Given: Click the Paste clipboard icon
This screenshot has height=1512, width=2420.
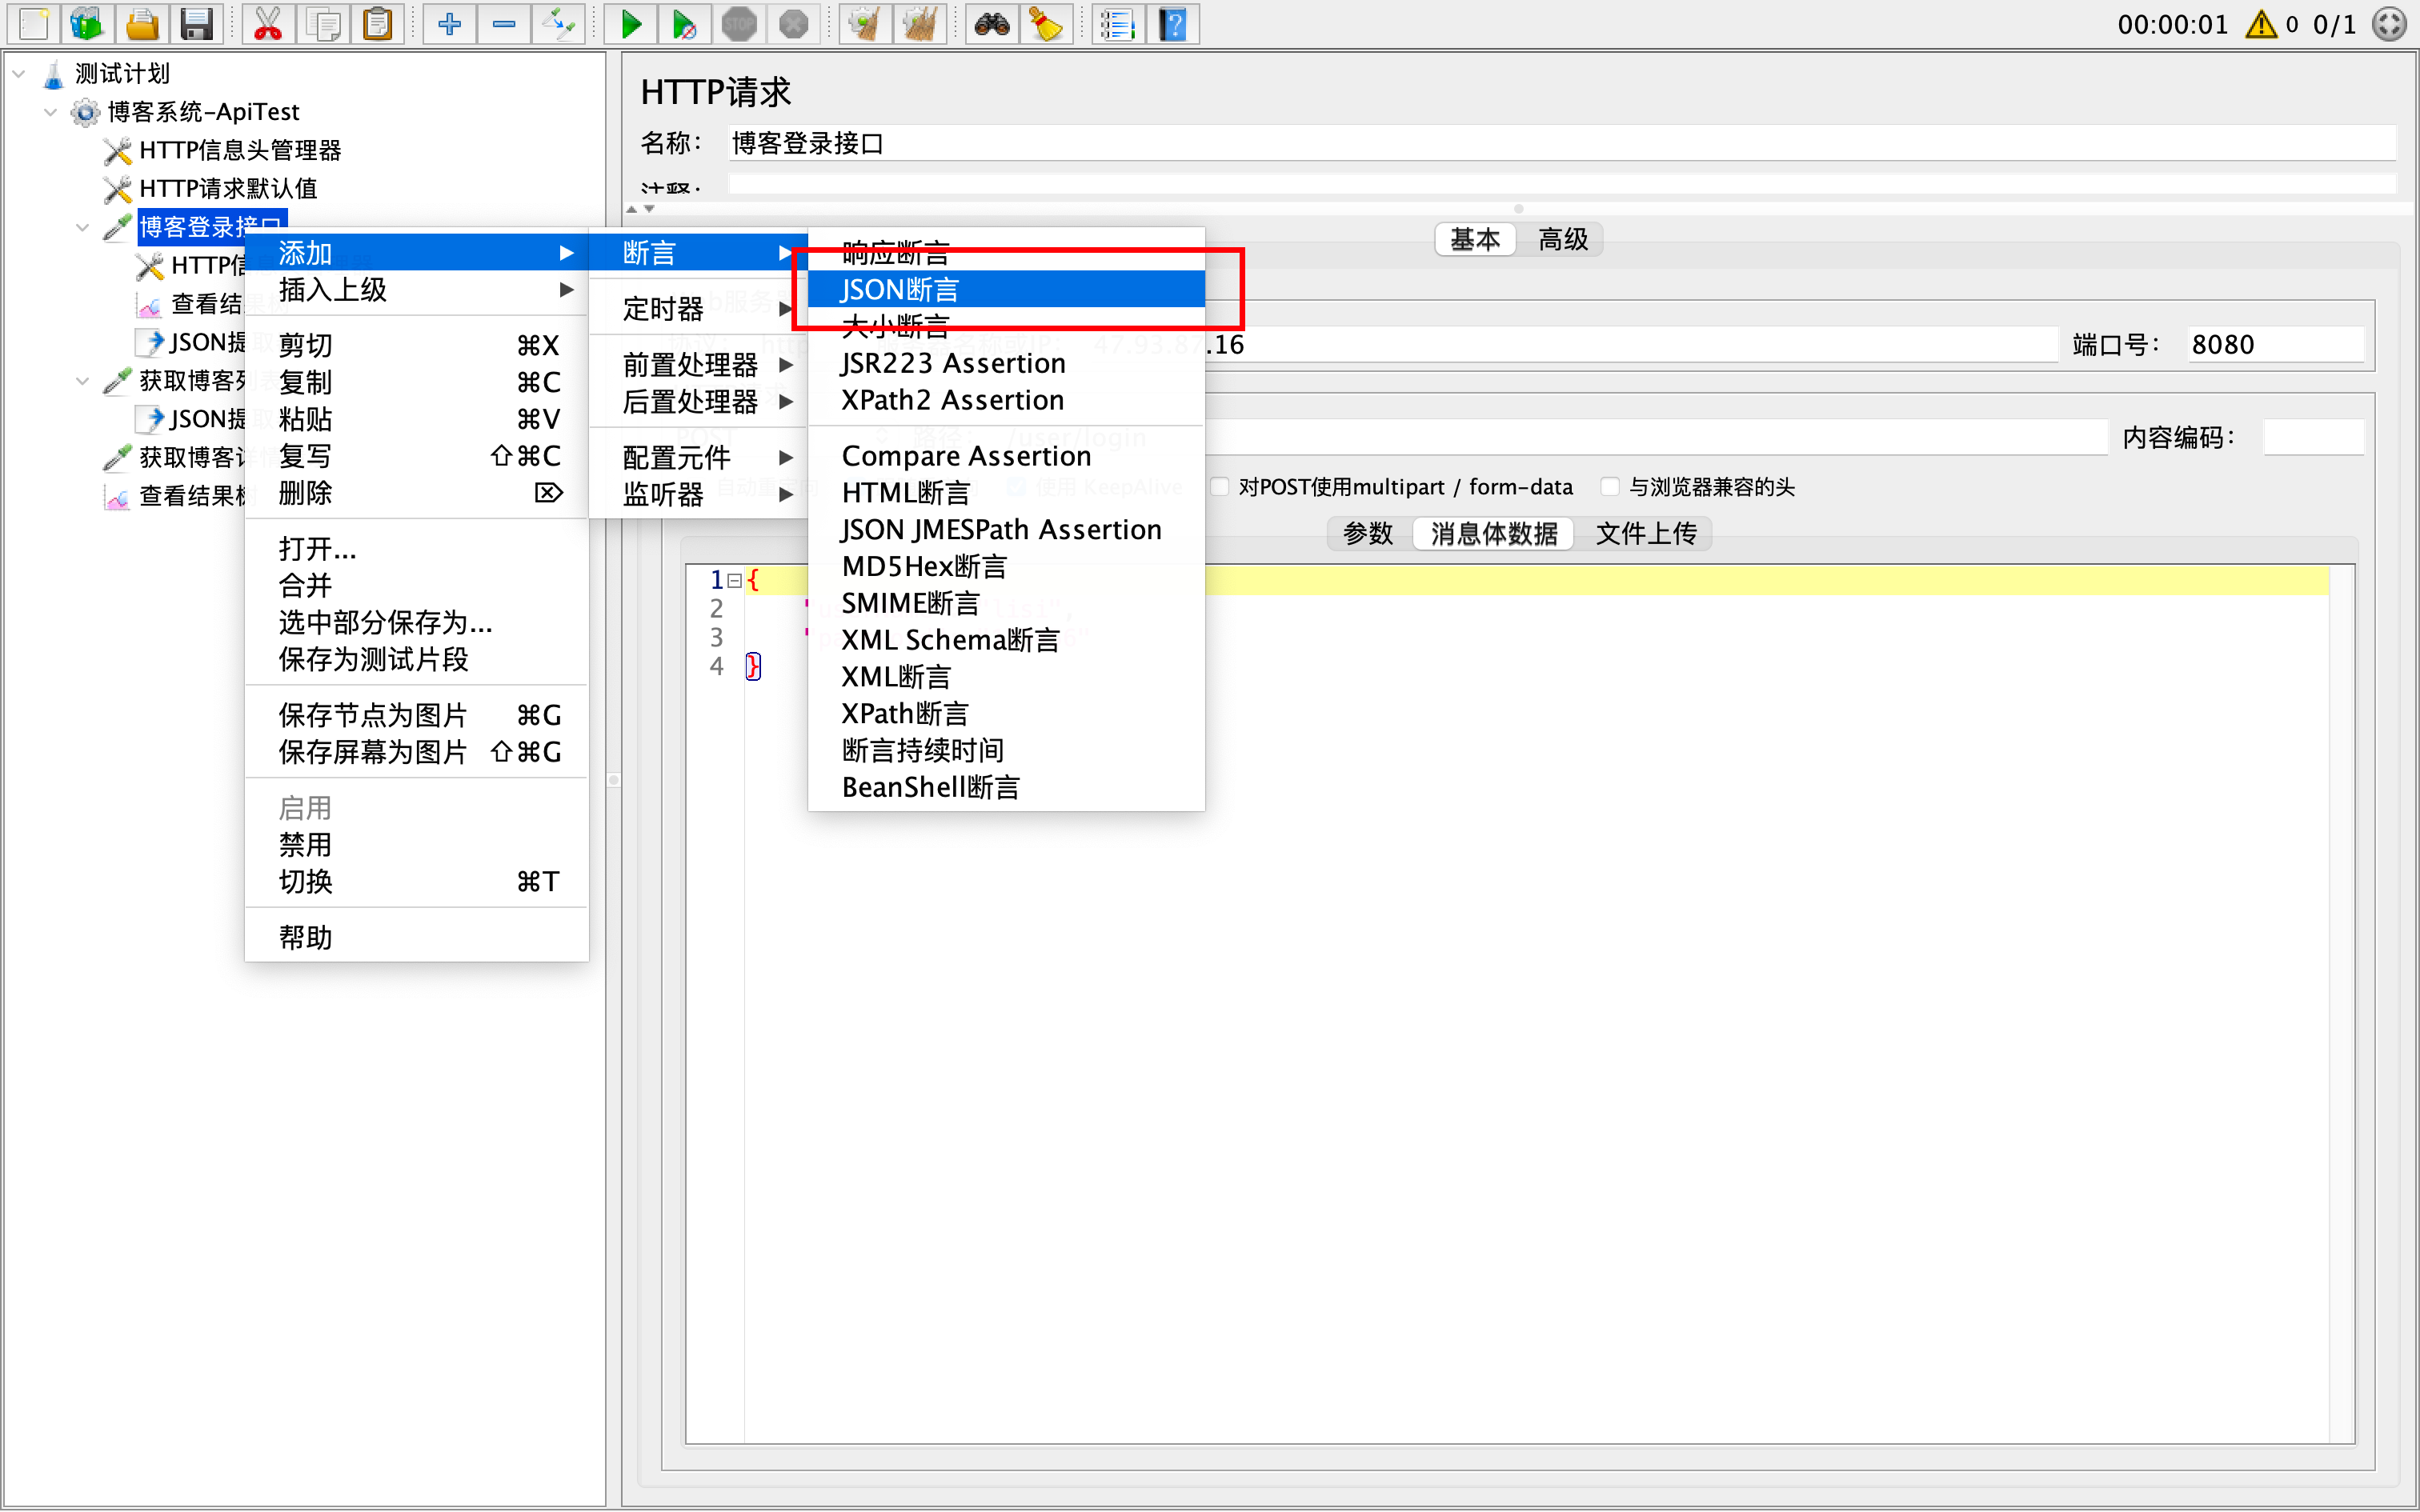Looking at the screenshot, I should point(377,23).
